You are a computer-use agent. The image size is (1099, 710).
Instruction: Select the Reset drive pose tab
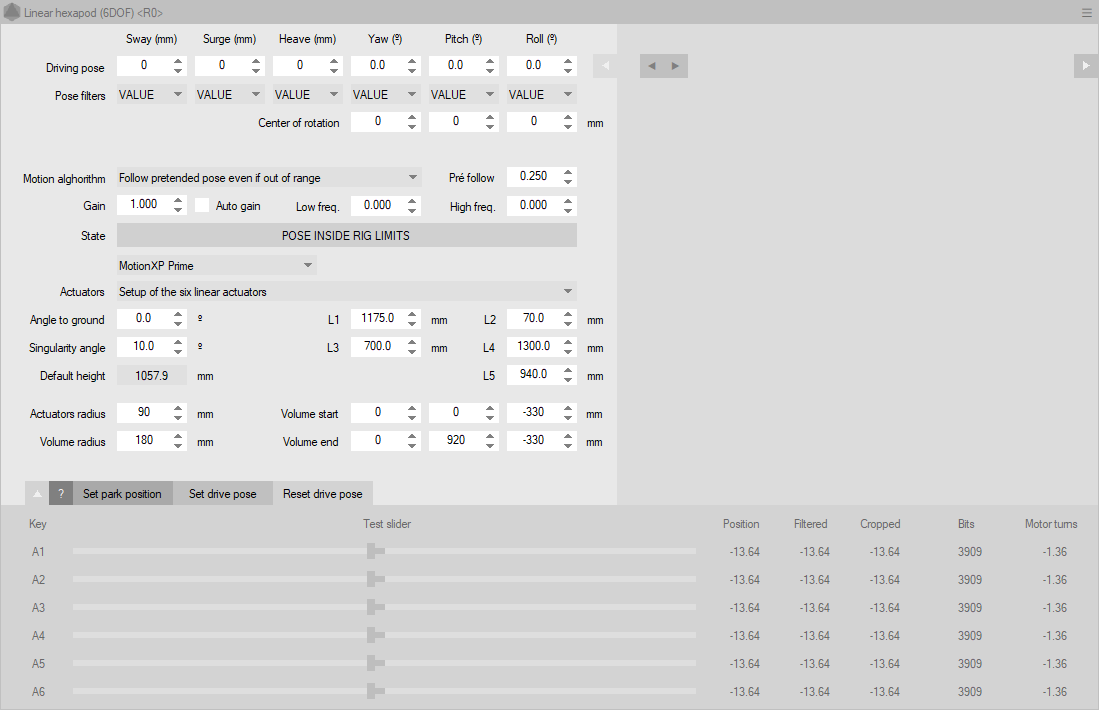coord(322,494)
